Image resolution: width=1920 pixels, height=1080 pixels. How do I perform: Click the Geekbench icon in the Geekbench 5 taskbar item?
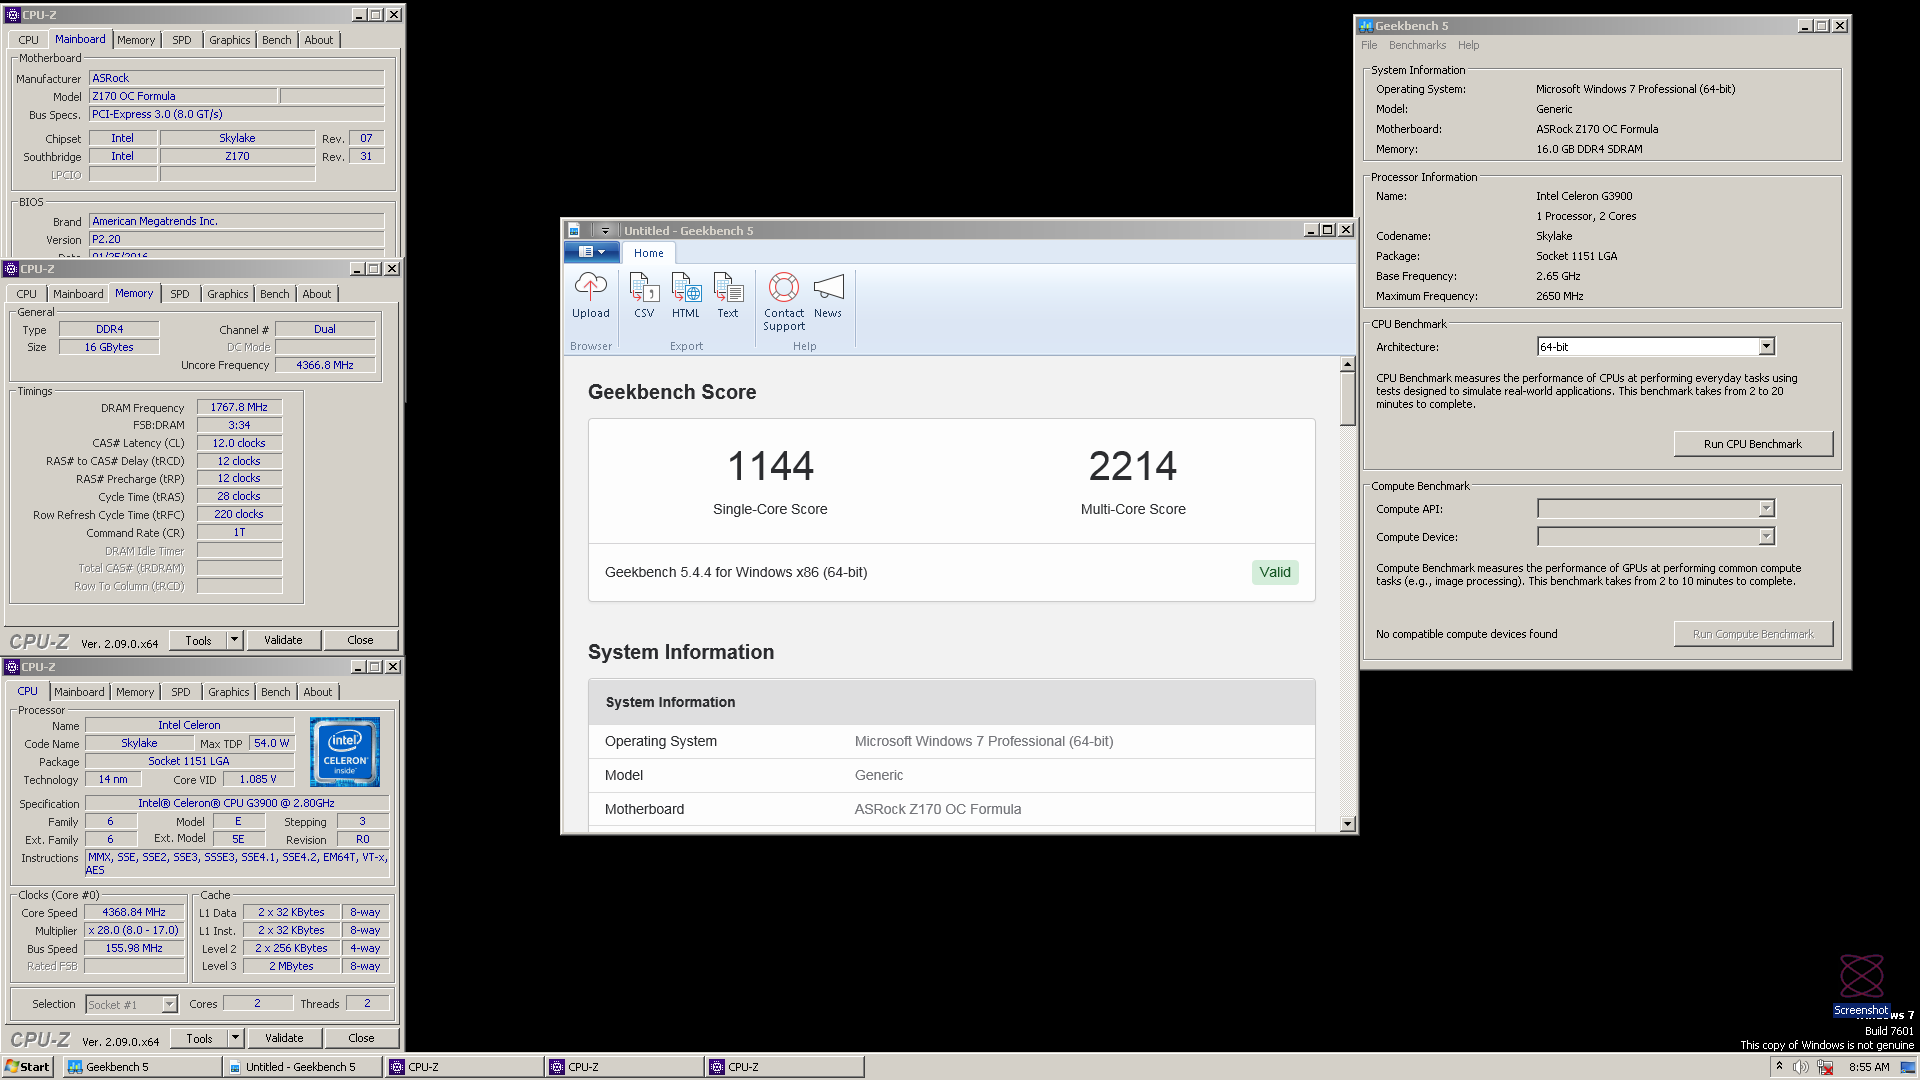coord(75,1067)
